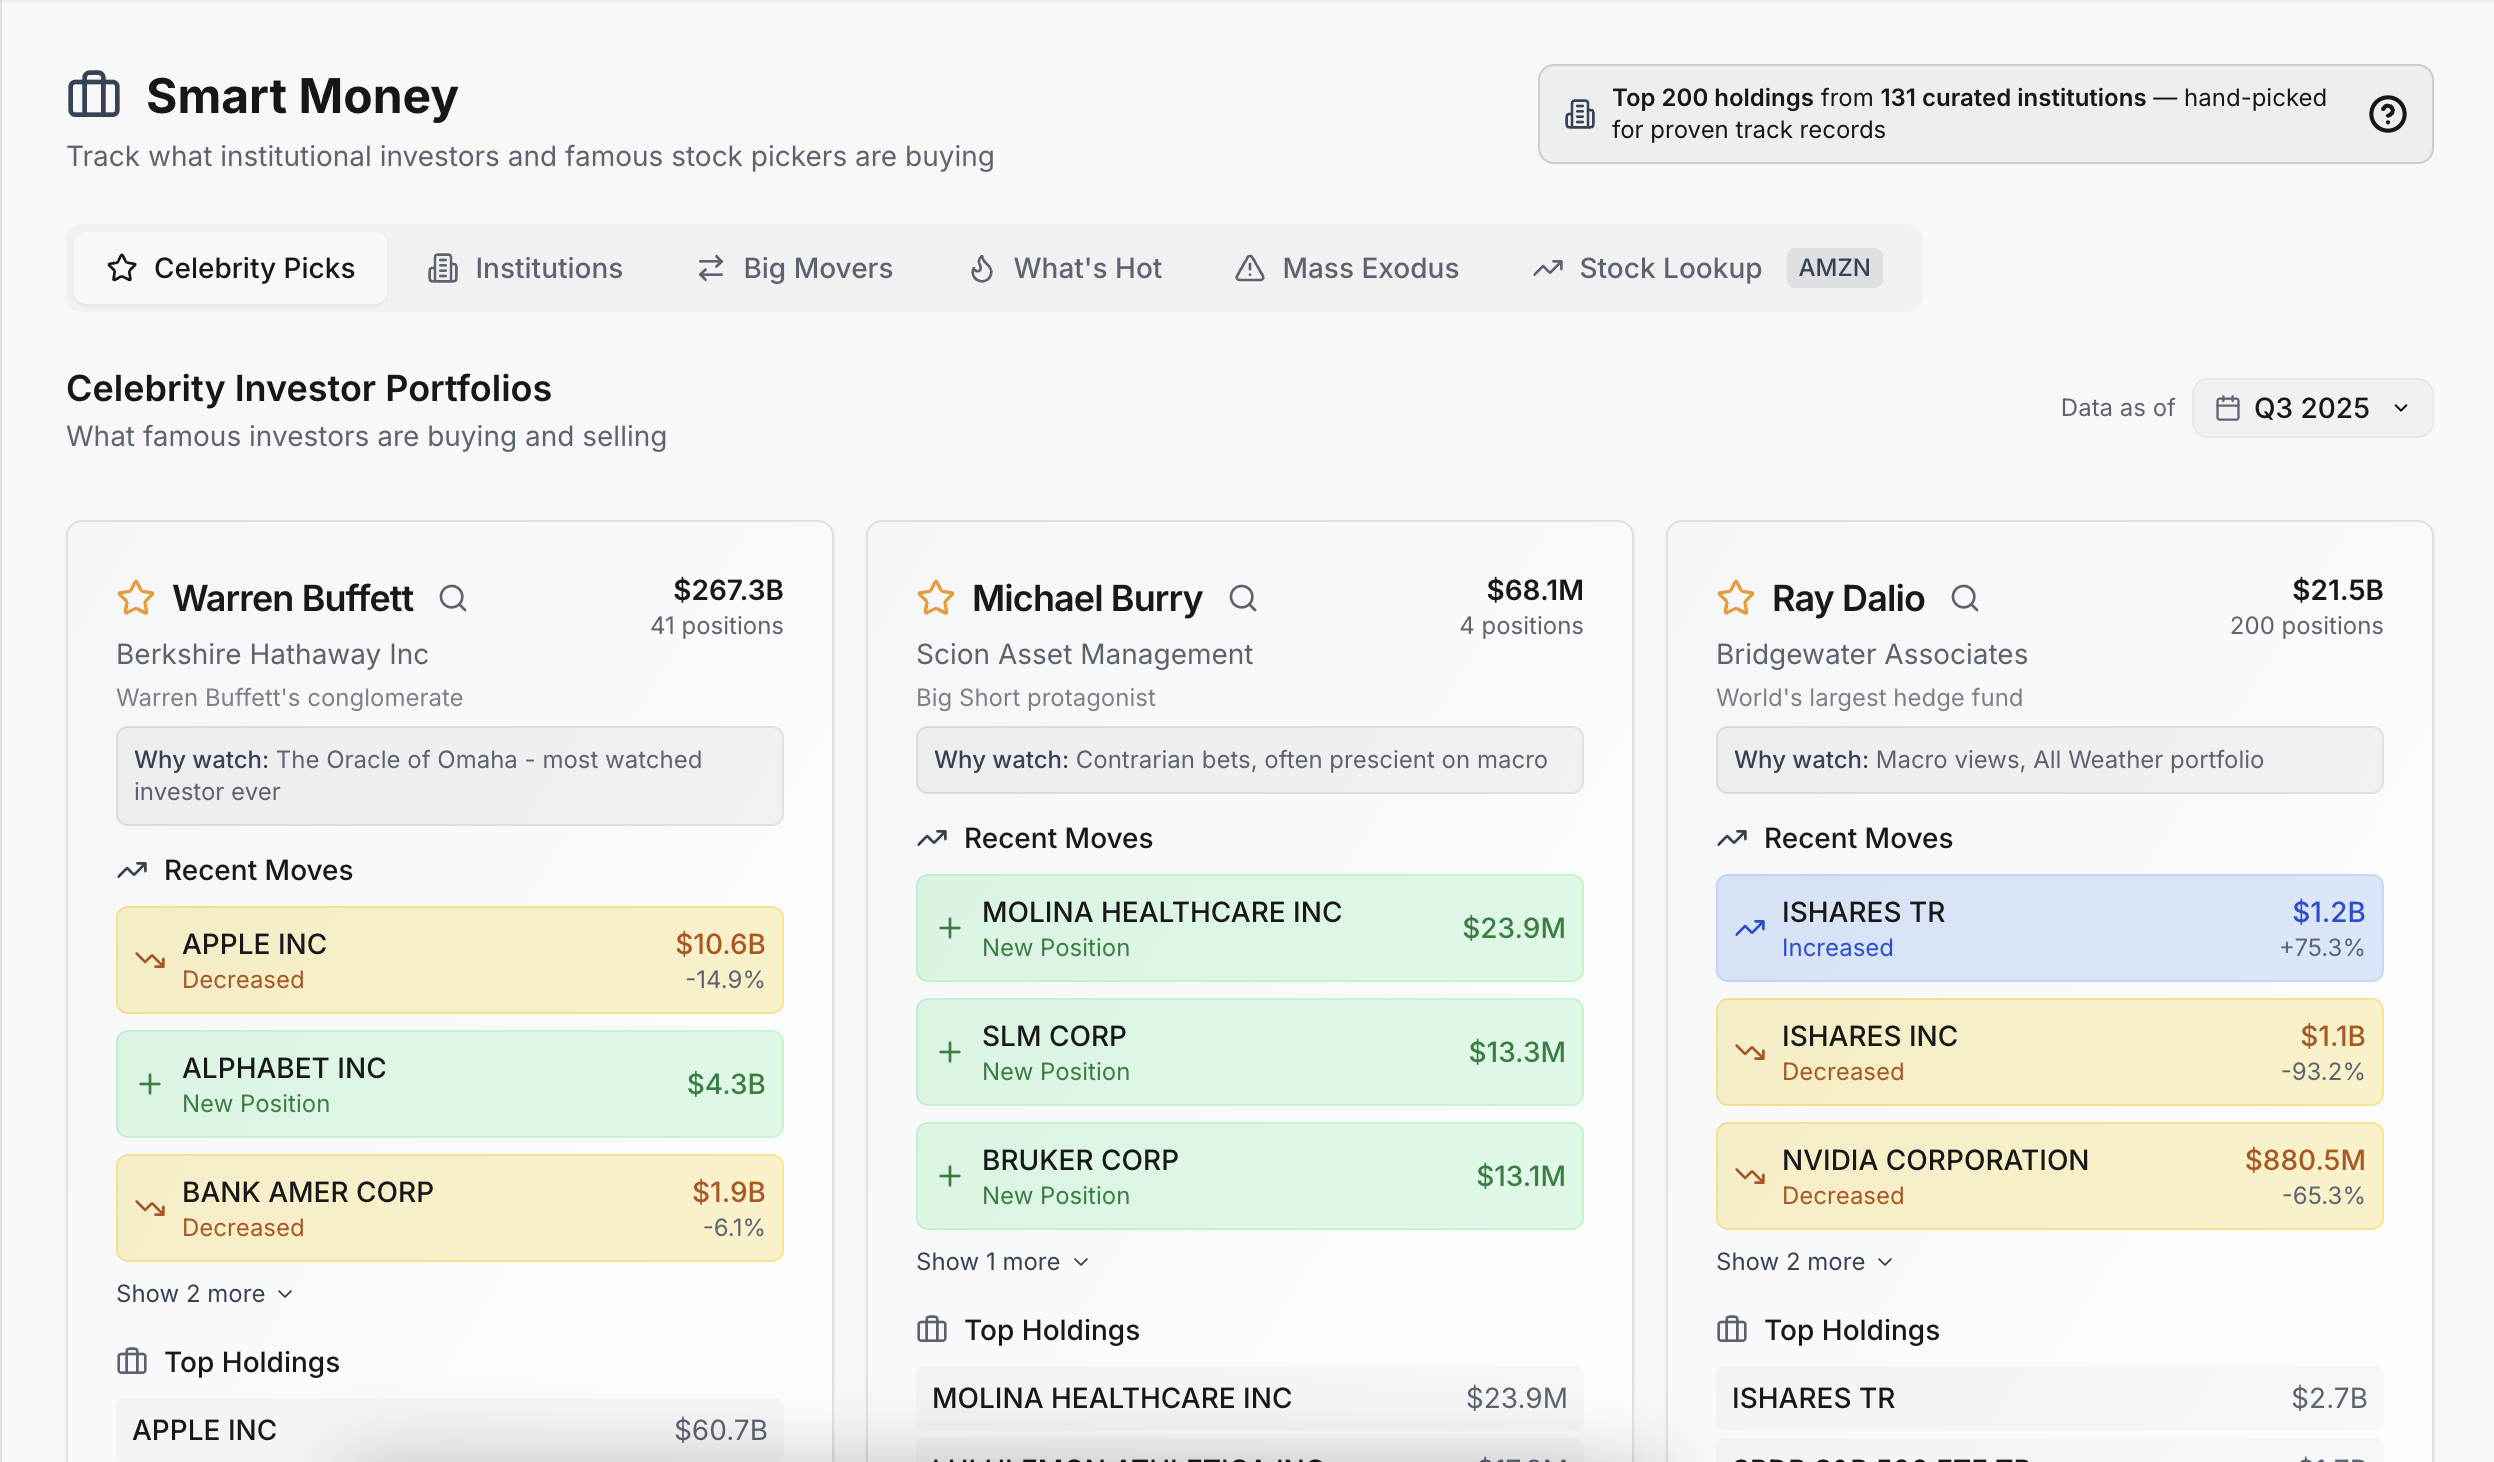Image resolution: width=2494 pixels, height=1462 pixels.
Task: Click the MOLINA HEALTHCARE INC new position entry
Action: [x=1249, y=927]
